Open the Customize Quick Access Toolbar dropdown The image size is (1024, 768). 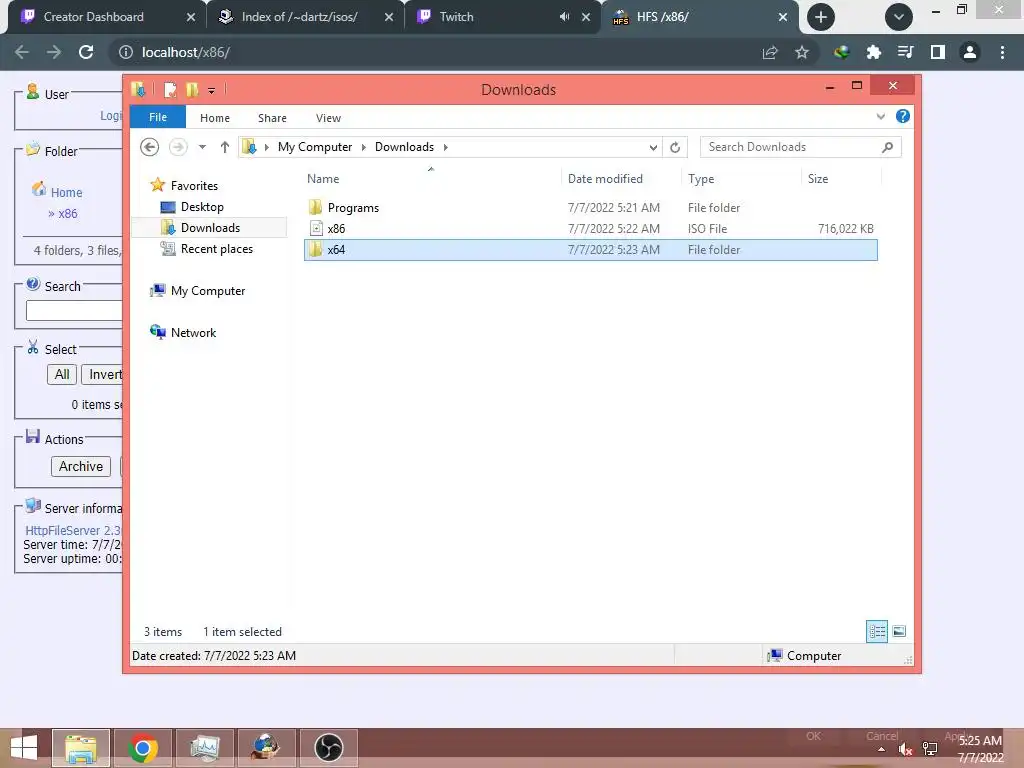point(212,91)
